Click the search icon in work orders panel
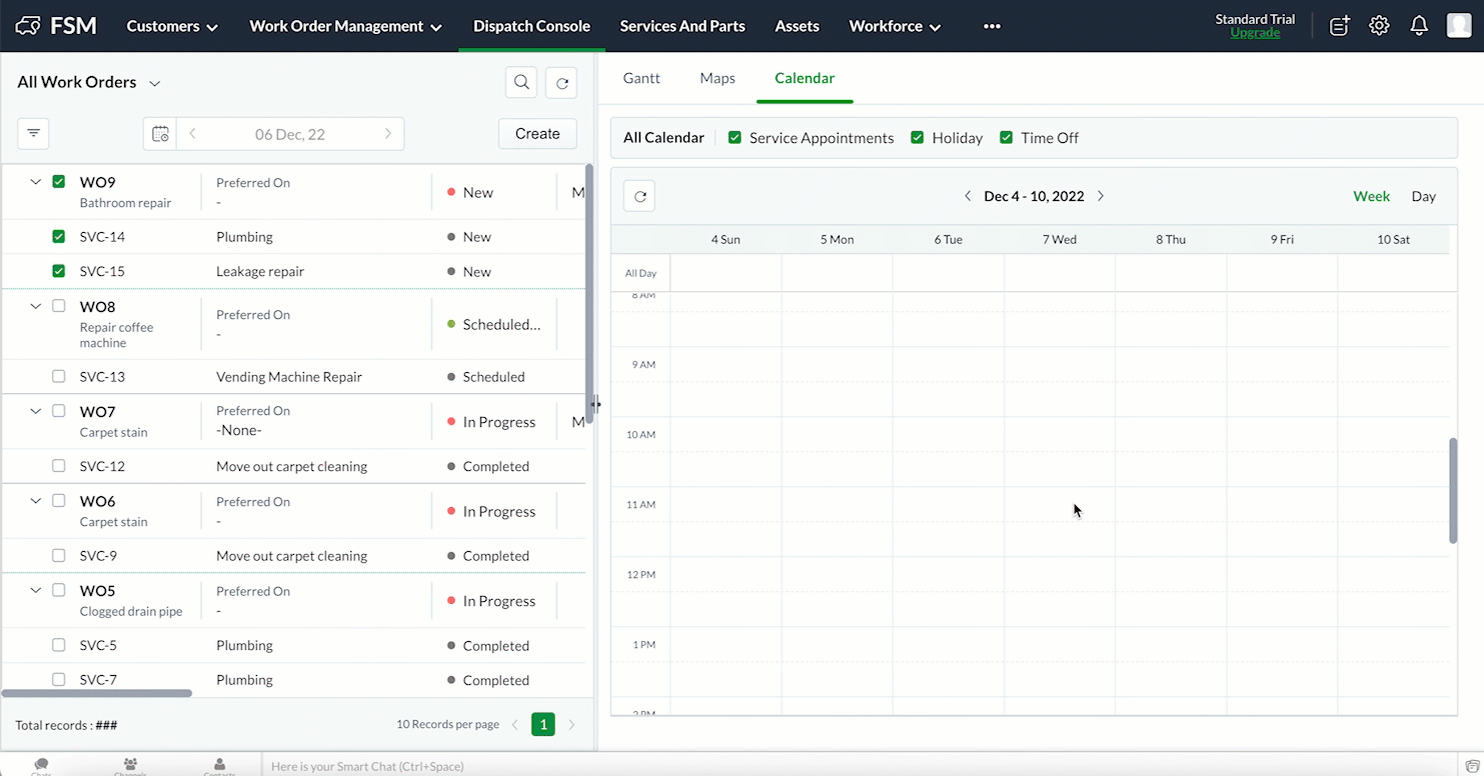This screenshot has height=776, width=1484. [521, 83]
